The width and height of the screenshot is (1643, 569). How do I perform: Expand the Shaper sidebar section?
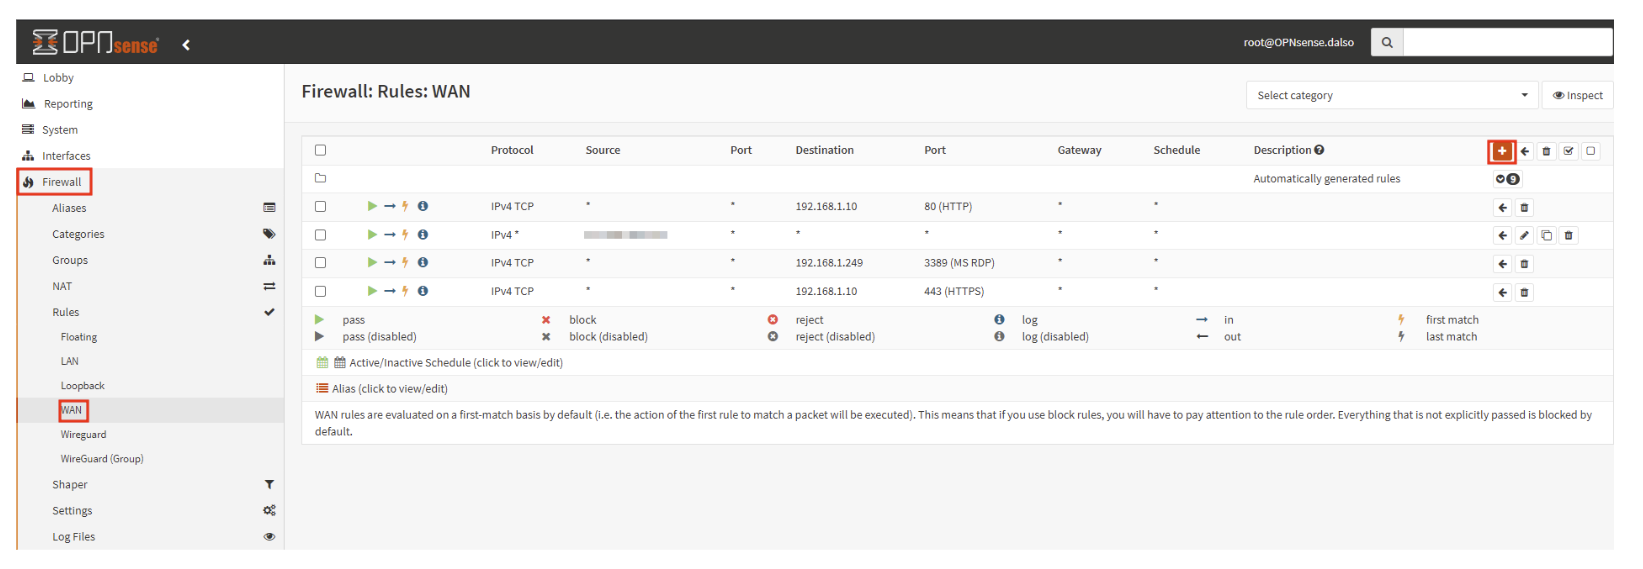[150, 484]
